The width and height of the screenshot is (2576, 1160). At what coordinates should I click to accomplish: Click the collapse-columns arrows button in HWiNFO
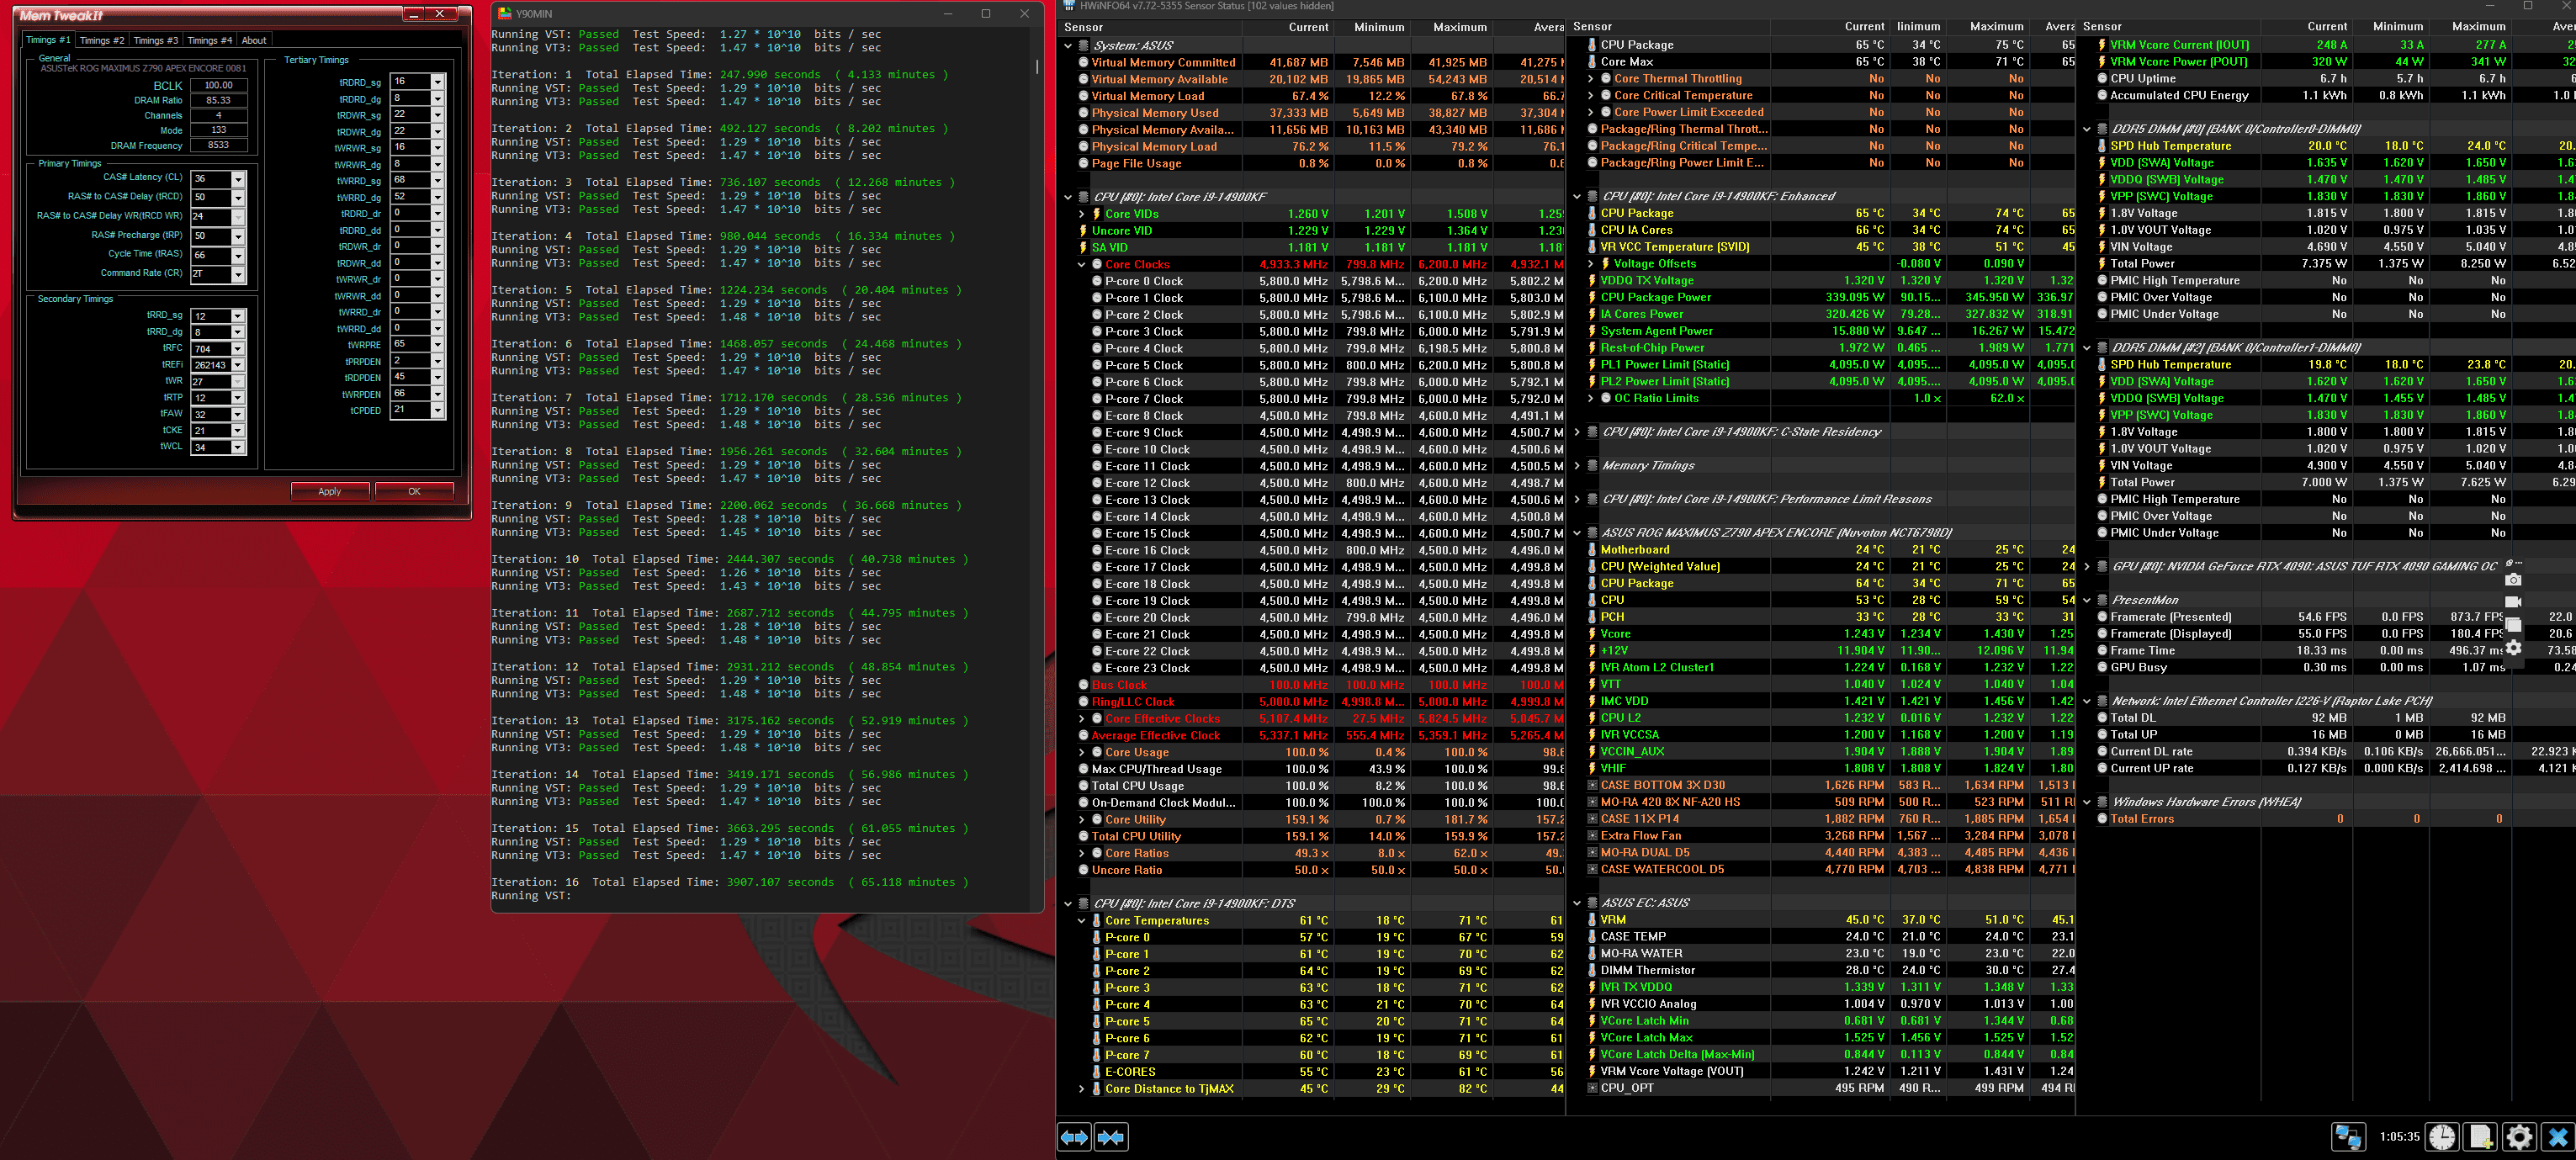tap(1111, 1137)
